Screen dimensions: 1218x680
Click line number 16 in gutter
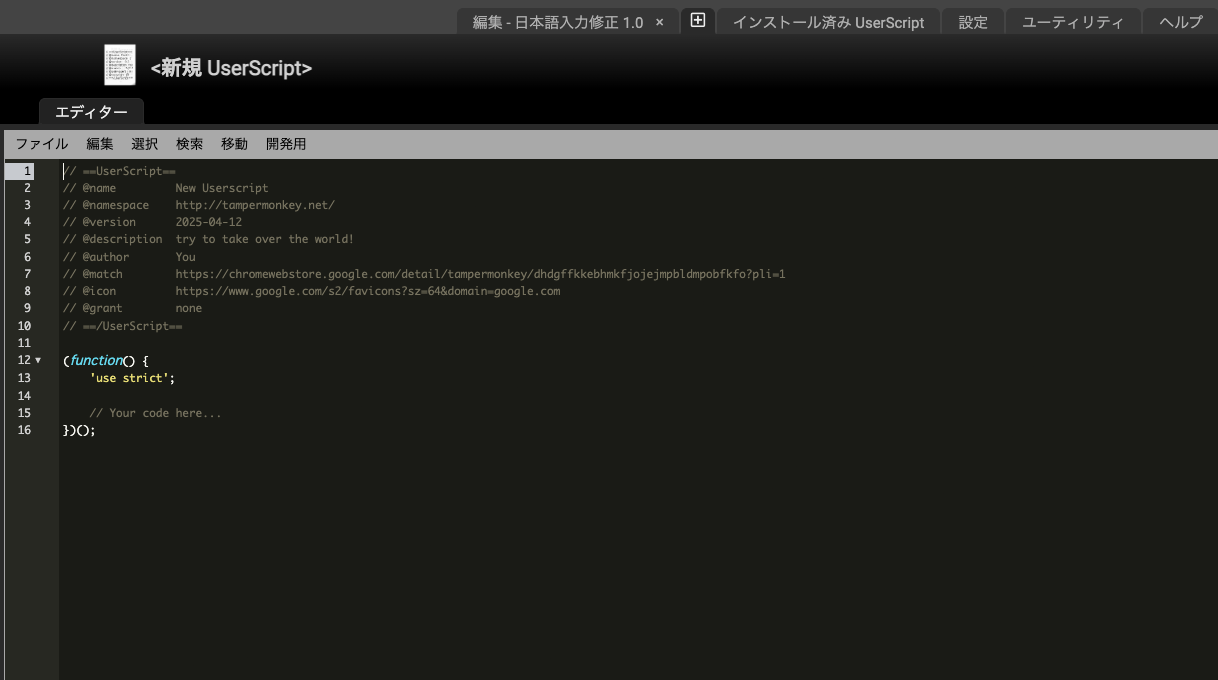pos(24,430)
